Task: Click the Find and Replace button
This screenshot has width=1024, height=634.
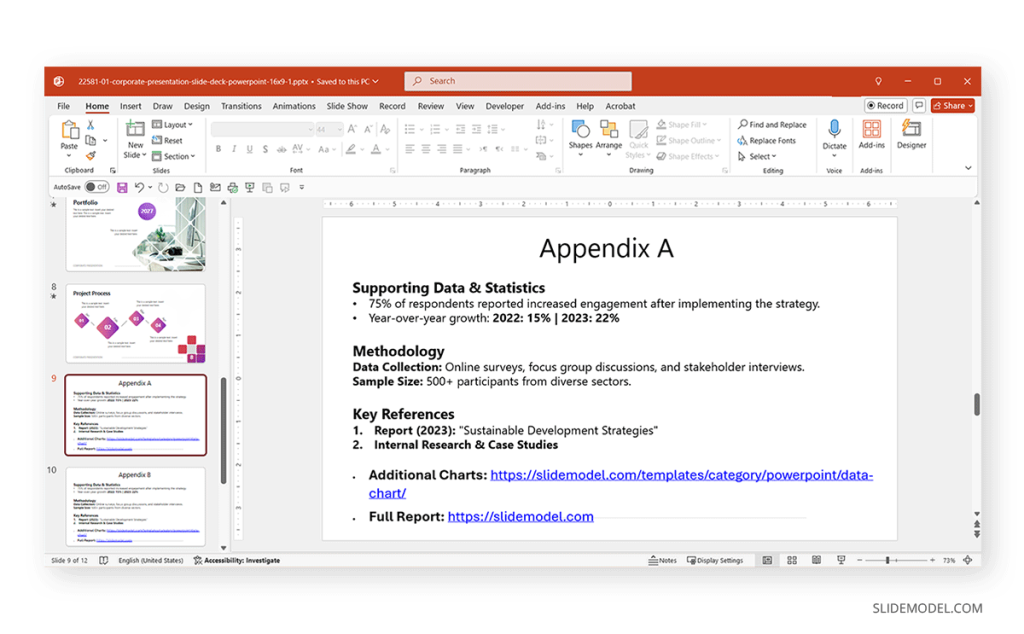Action: click(772, 125)
